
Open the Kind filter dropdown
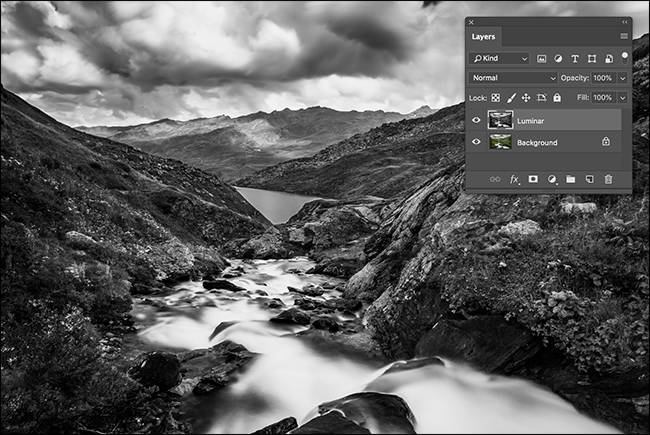pyautogui.click(x=500, y=59)
